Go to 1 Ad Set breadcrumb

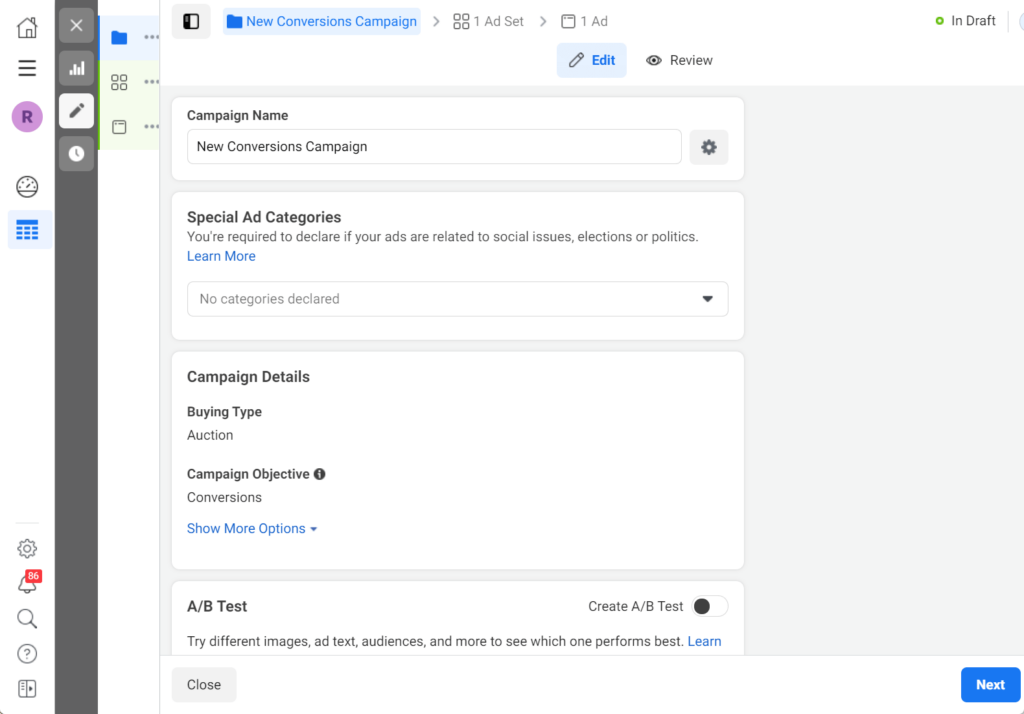click(488, 22)
